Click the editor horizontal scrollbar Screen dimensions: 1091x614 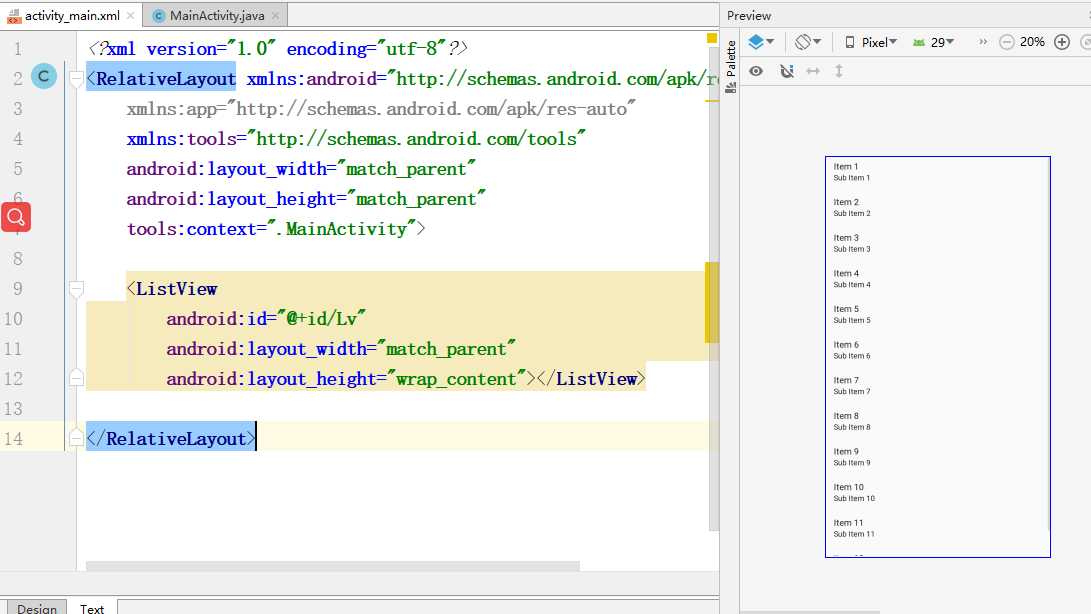click(x=333, y=566)
